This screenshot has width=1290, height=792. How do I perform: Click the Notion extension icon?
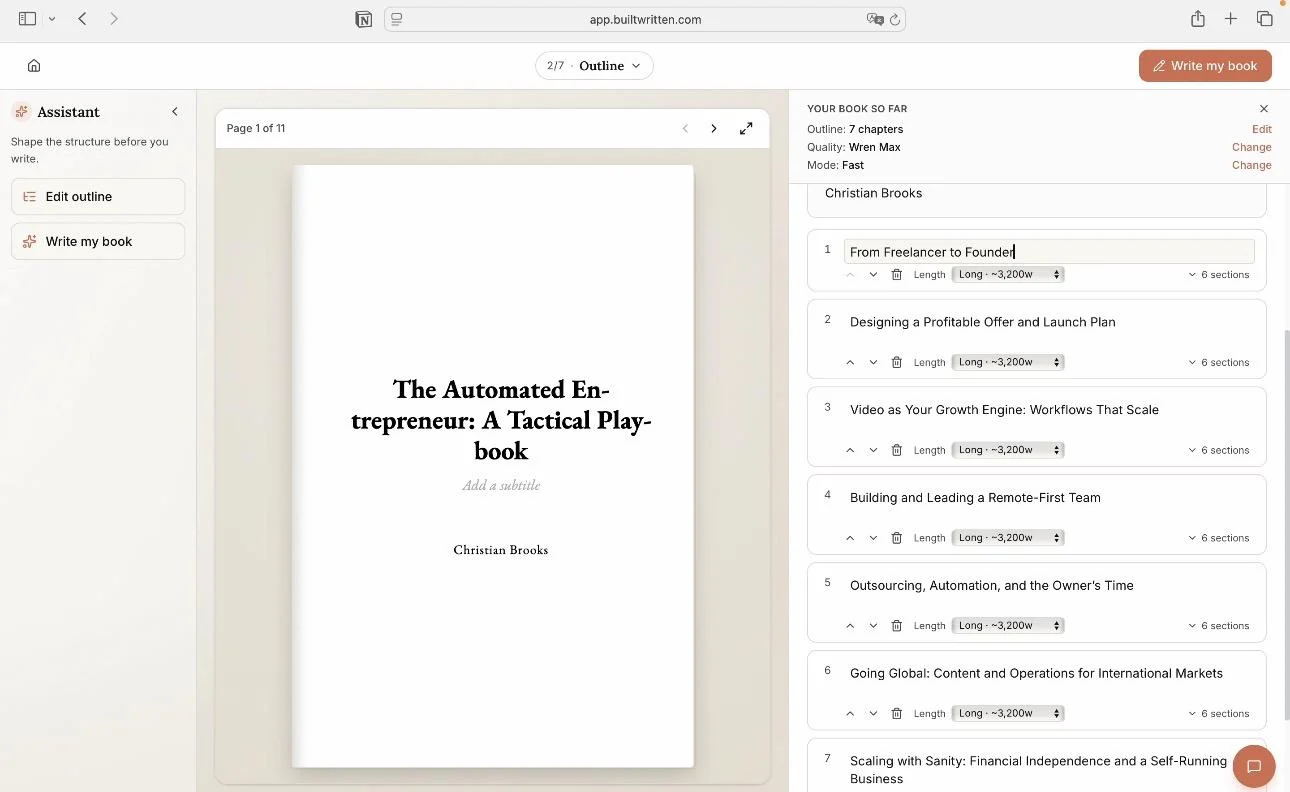[364, 19]
